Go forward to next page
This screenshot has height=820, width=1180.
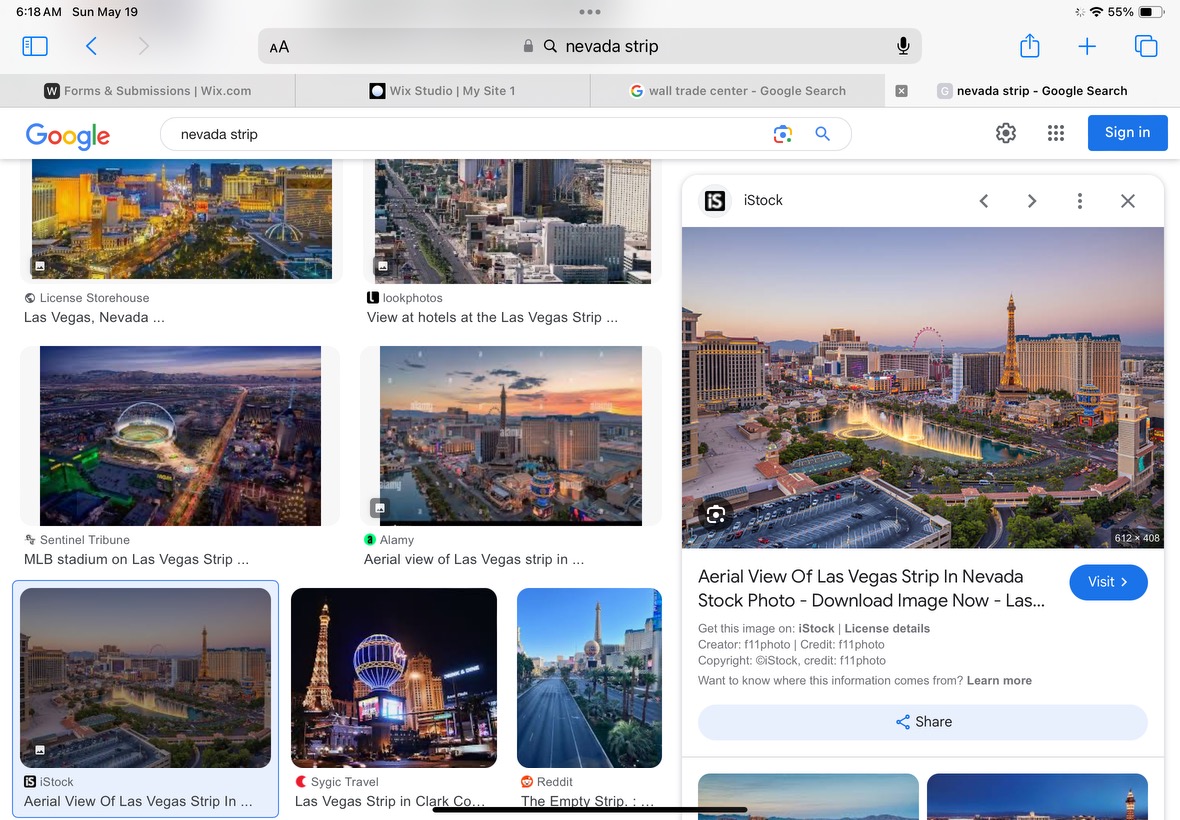(144, 46)
